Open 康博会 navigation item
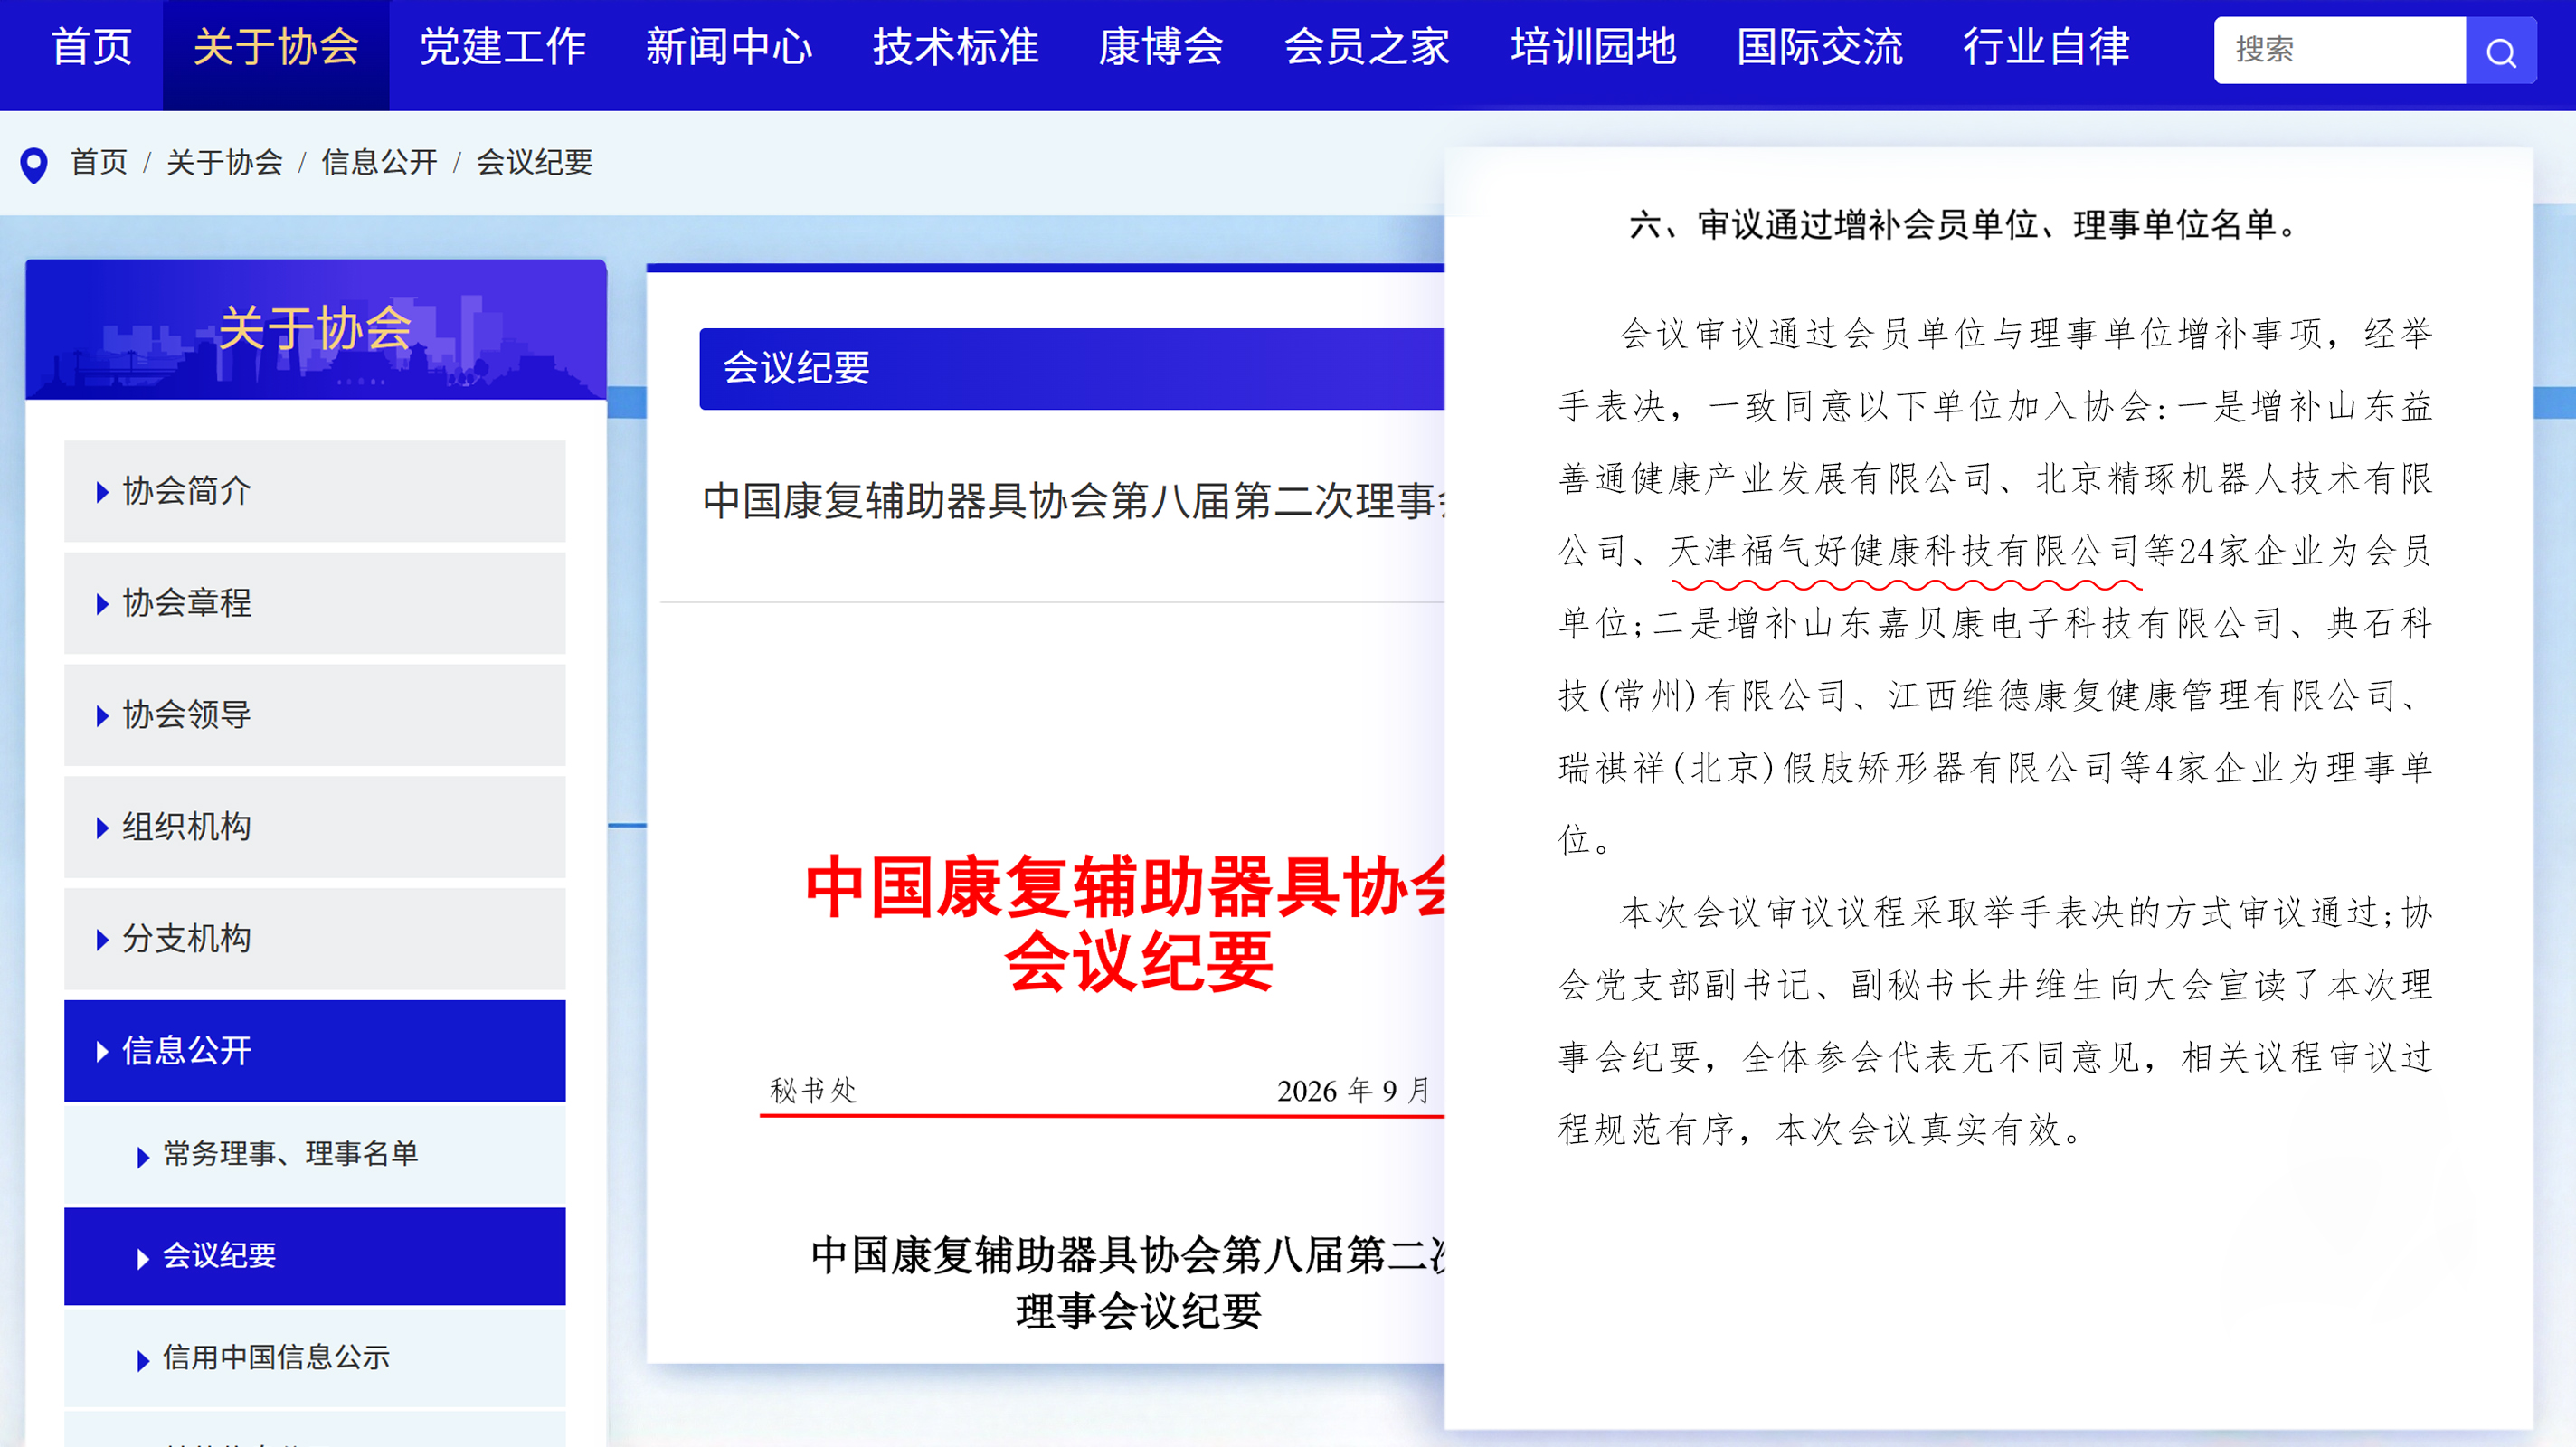2576x1447 pixels. pyautogui.click(x=1161, y=47)
